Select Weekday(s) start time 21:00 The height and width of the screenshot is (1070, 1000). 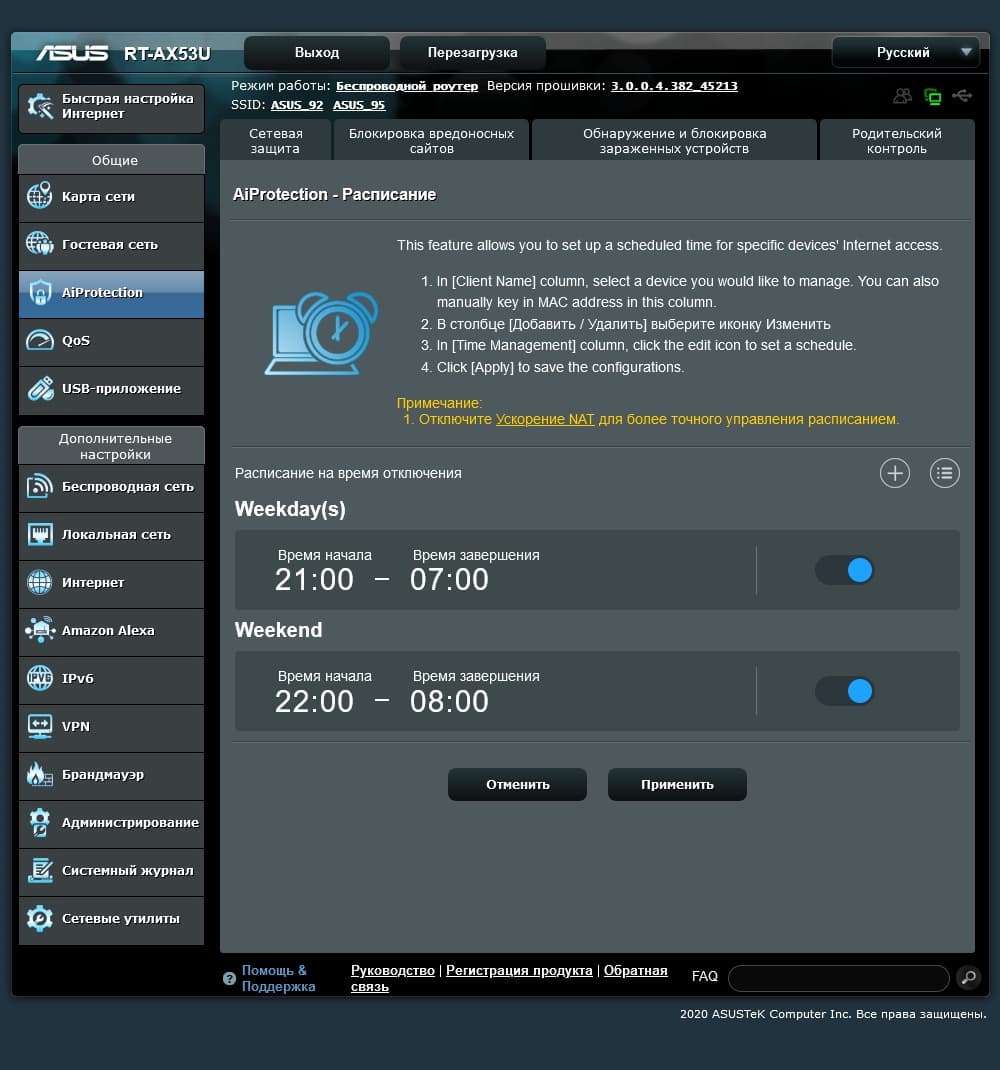(314, 580)
